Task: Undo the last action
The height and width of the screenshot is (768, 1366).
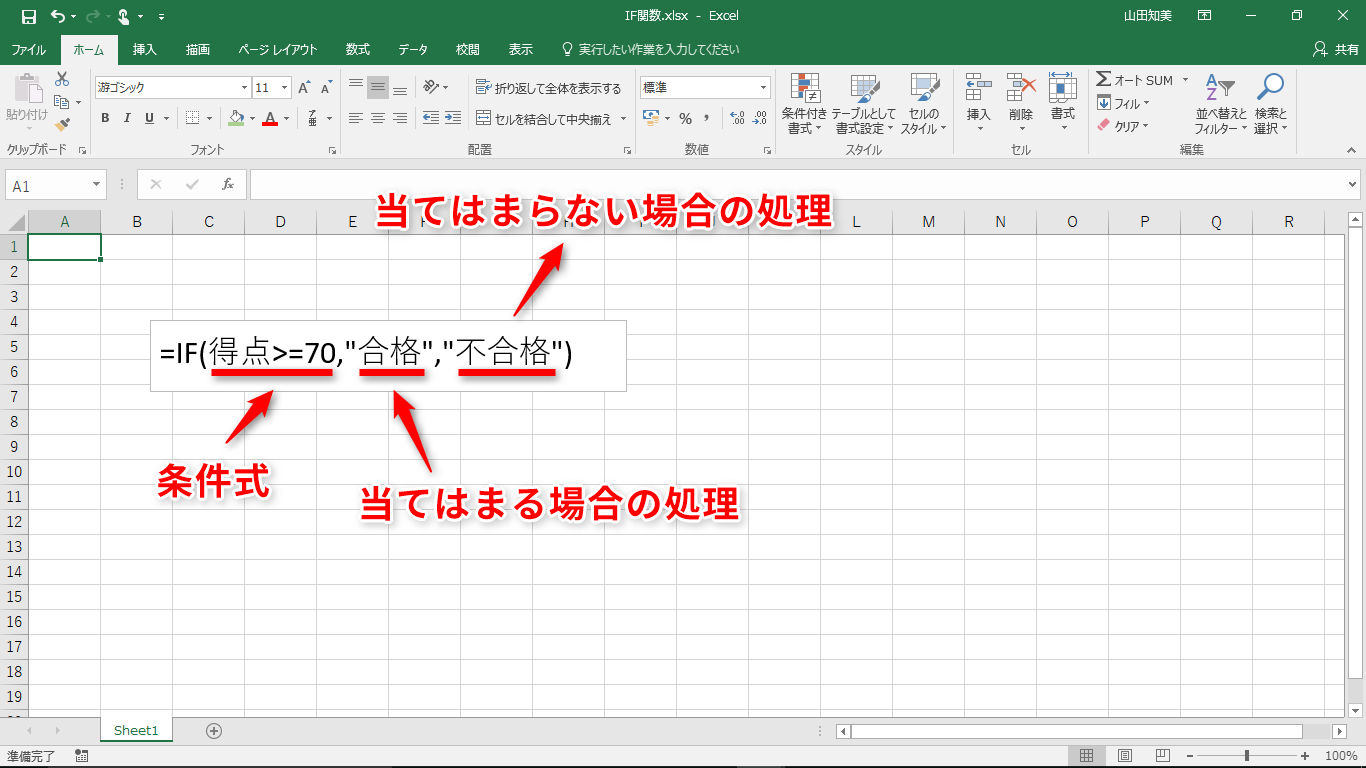Action: tap(58, 16)
